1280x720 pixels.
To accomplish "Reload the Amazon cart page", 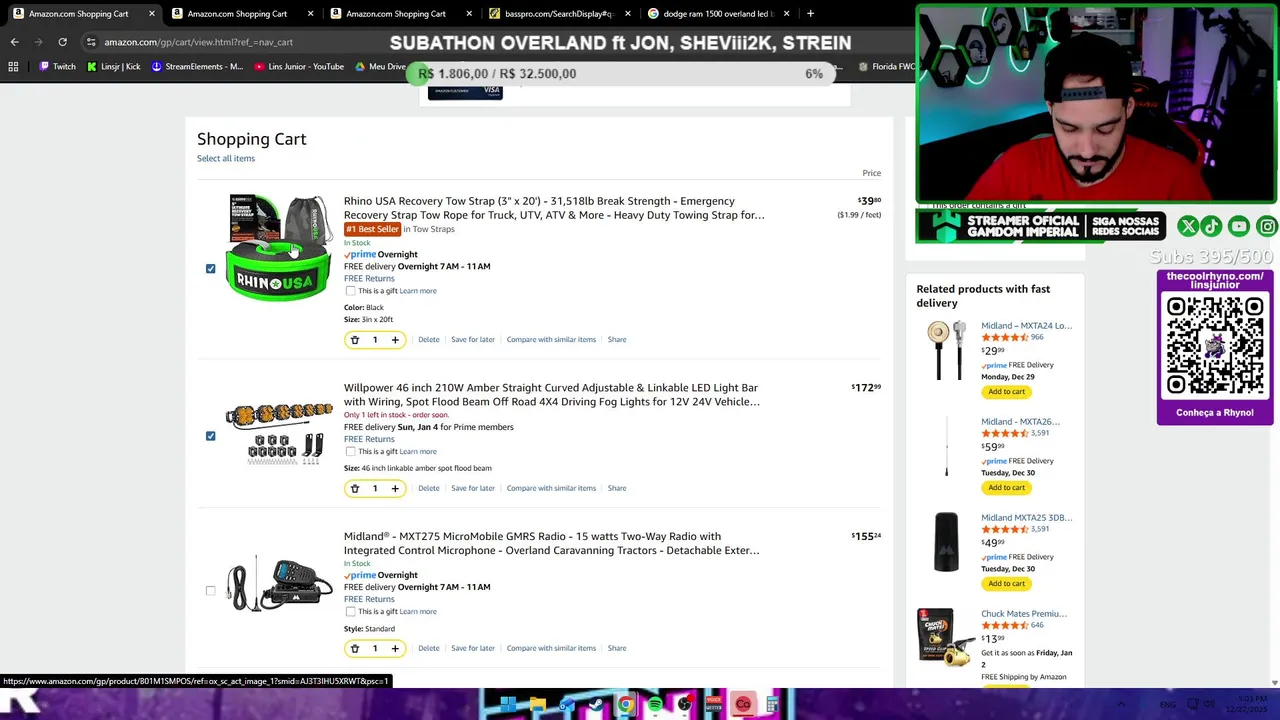I will (62, 42).
